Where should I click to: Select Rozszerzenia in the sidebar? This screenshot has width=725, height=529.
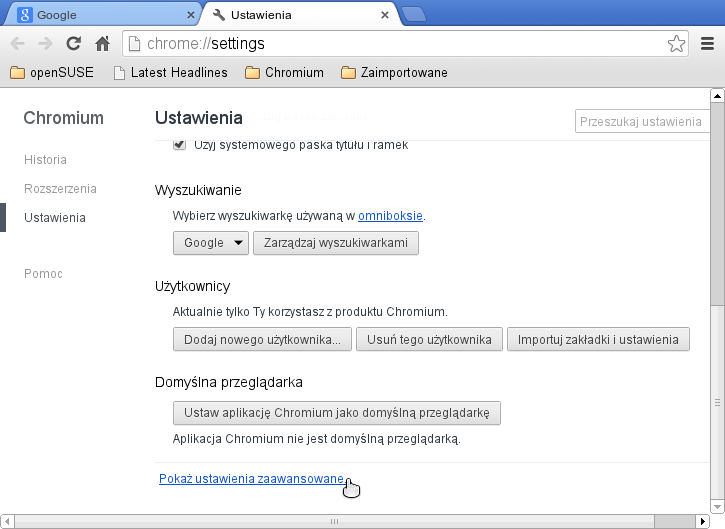tap(60, 188)
